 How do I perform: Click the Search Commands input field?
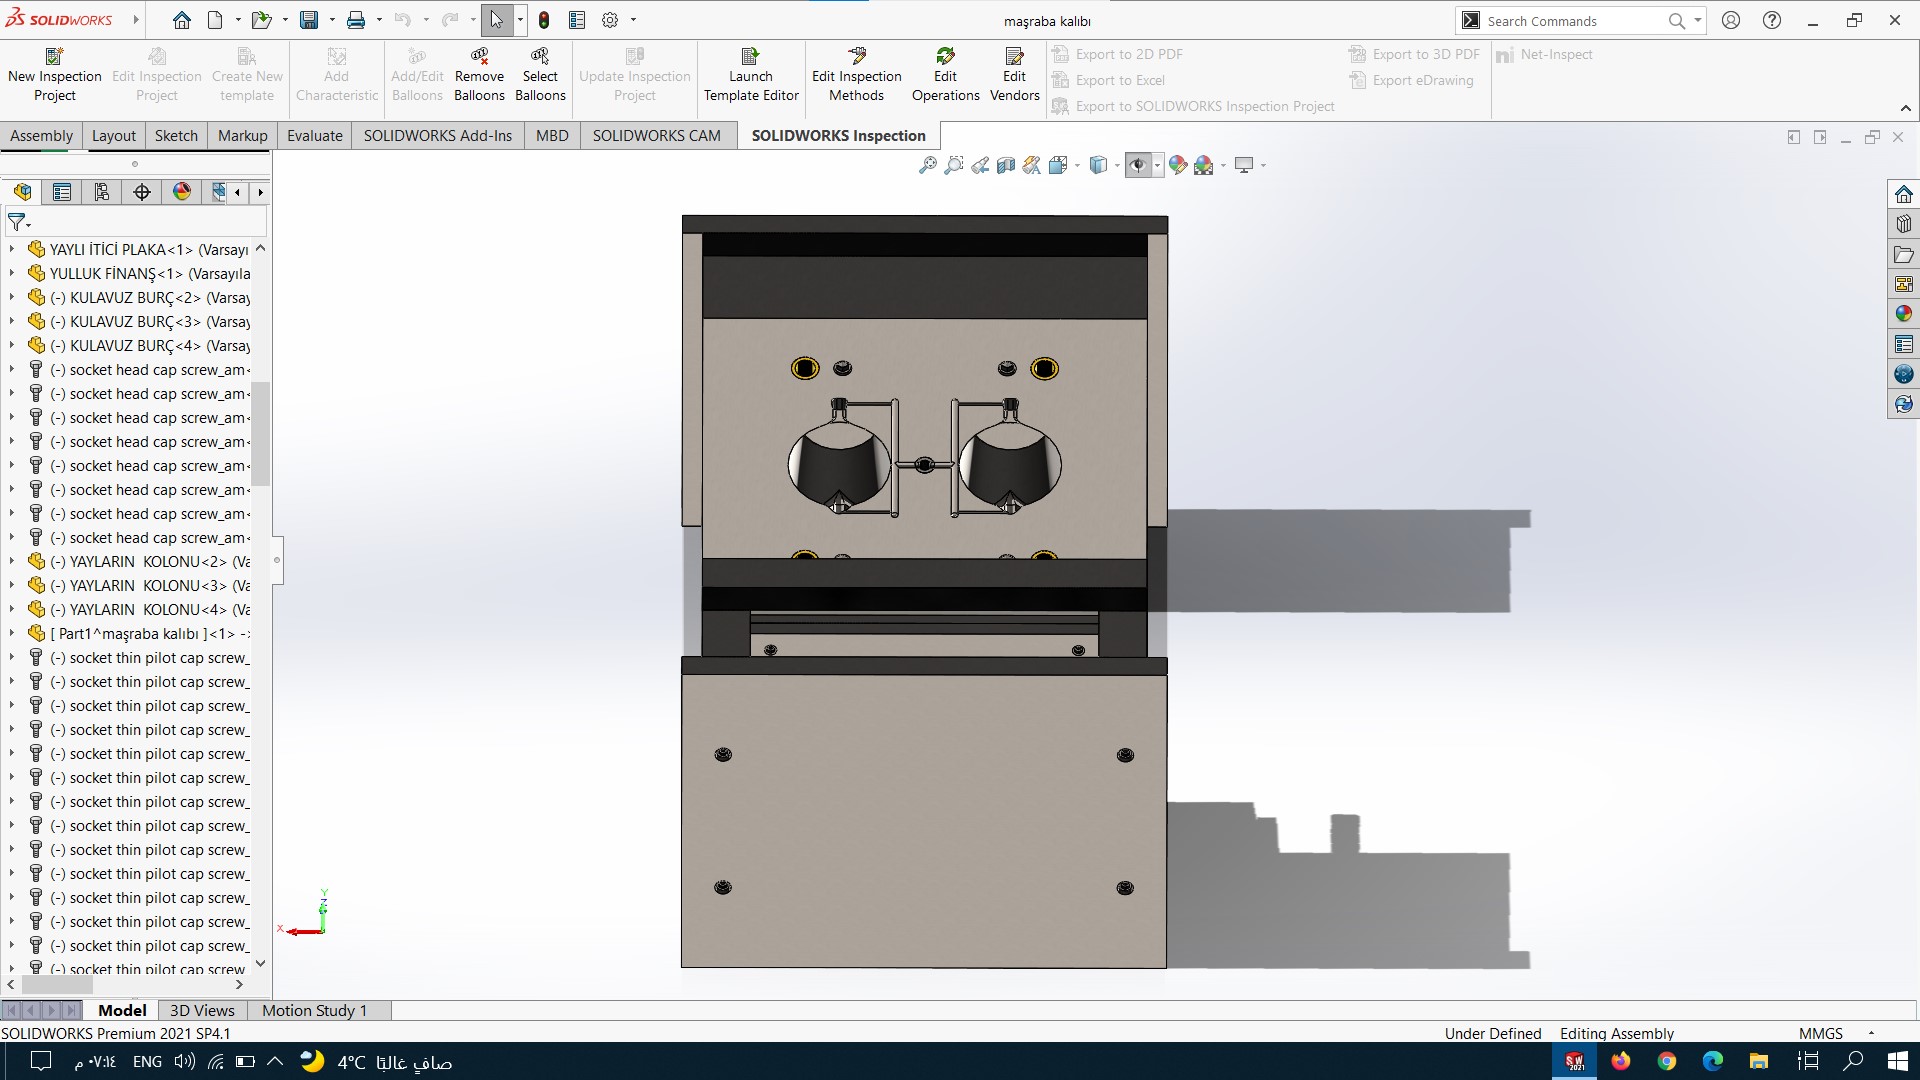point(1573,21)
